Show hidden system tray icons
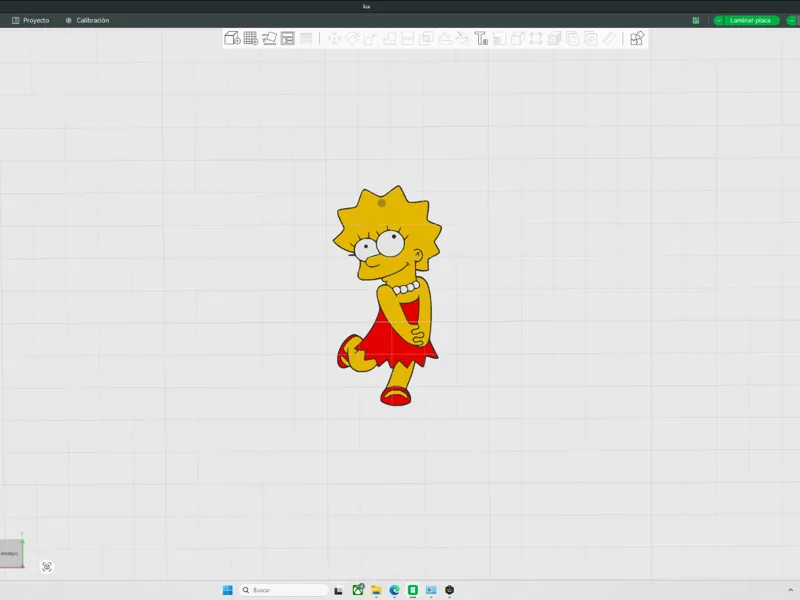The width and height of the screenshot is (800, 600). 791,590
